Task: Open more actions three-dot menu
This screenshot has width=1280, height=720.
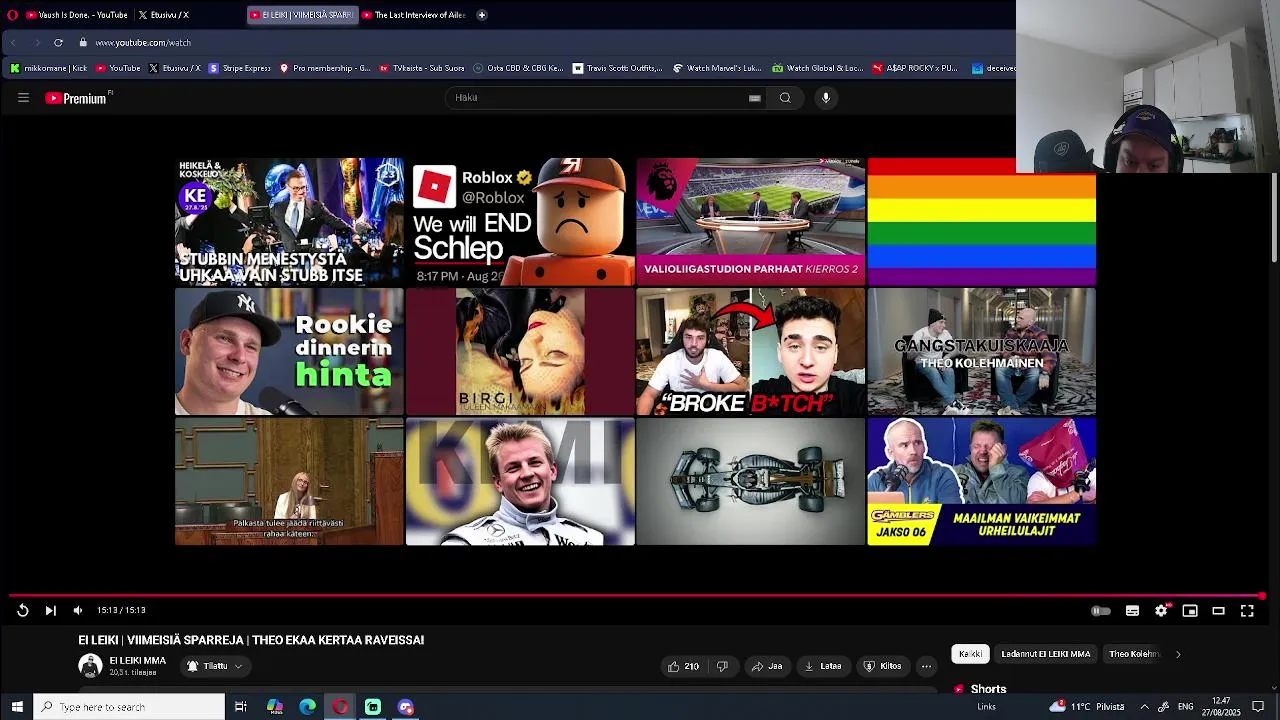Action: (x=926, y=666)
